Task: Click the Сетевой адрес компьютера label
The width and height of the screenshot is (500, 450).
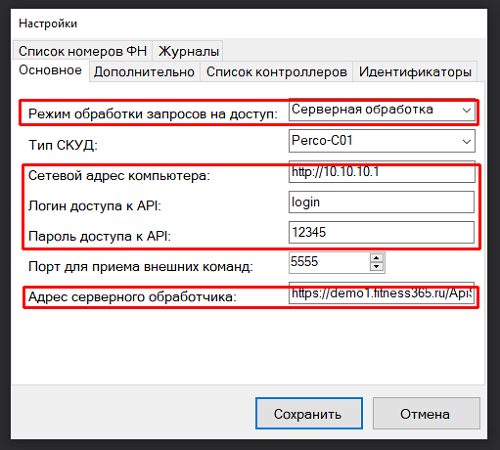Action: (119, 176)
